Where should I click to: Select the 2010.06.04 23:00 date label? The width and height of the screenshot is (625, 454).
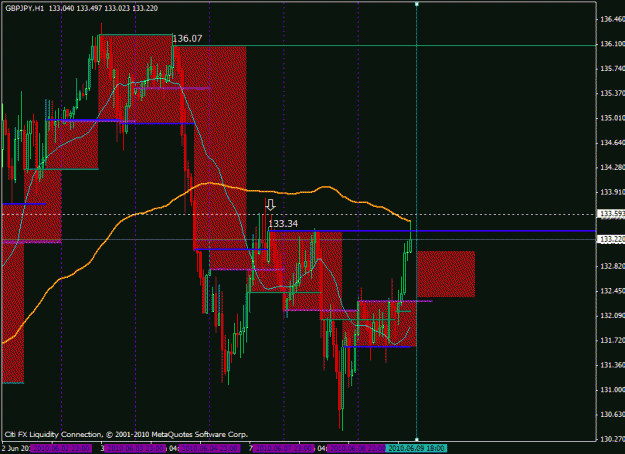point(209,449)
